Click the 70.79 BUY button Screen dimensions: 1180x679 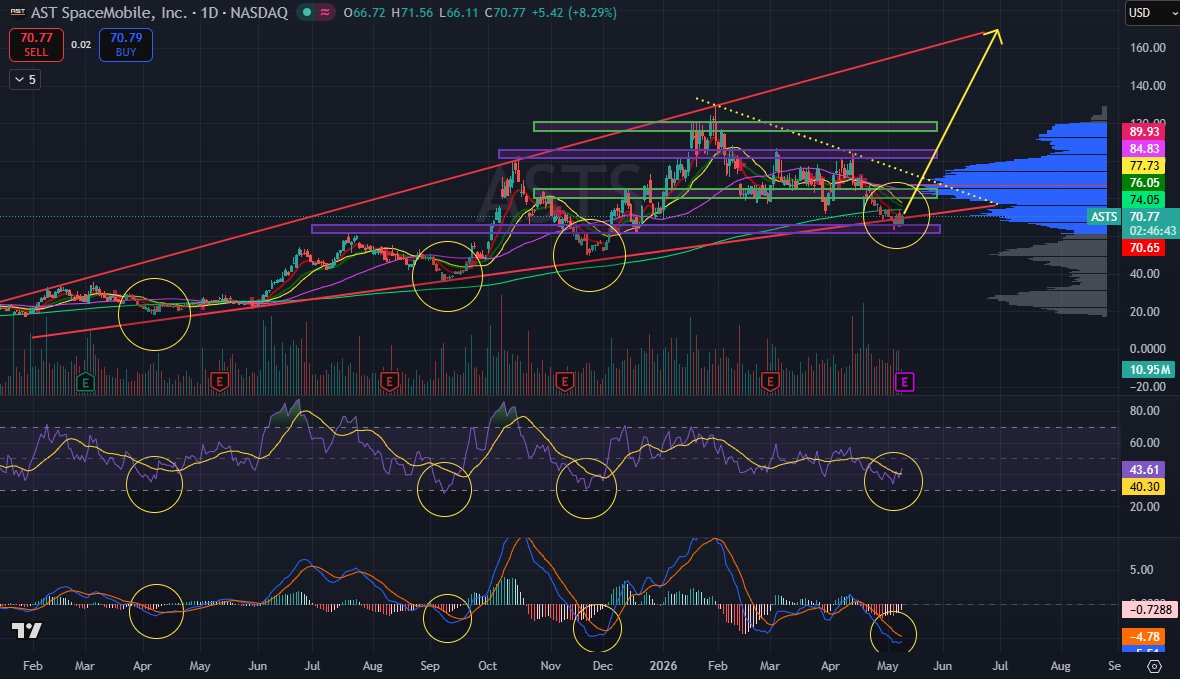tap(126, 44)
